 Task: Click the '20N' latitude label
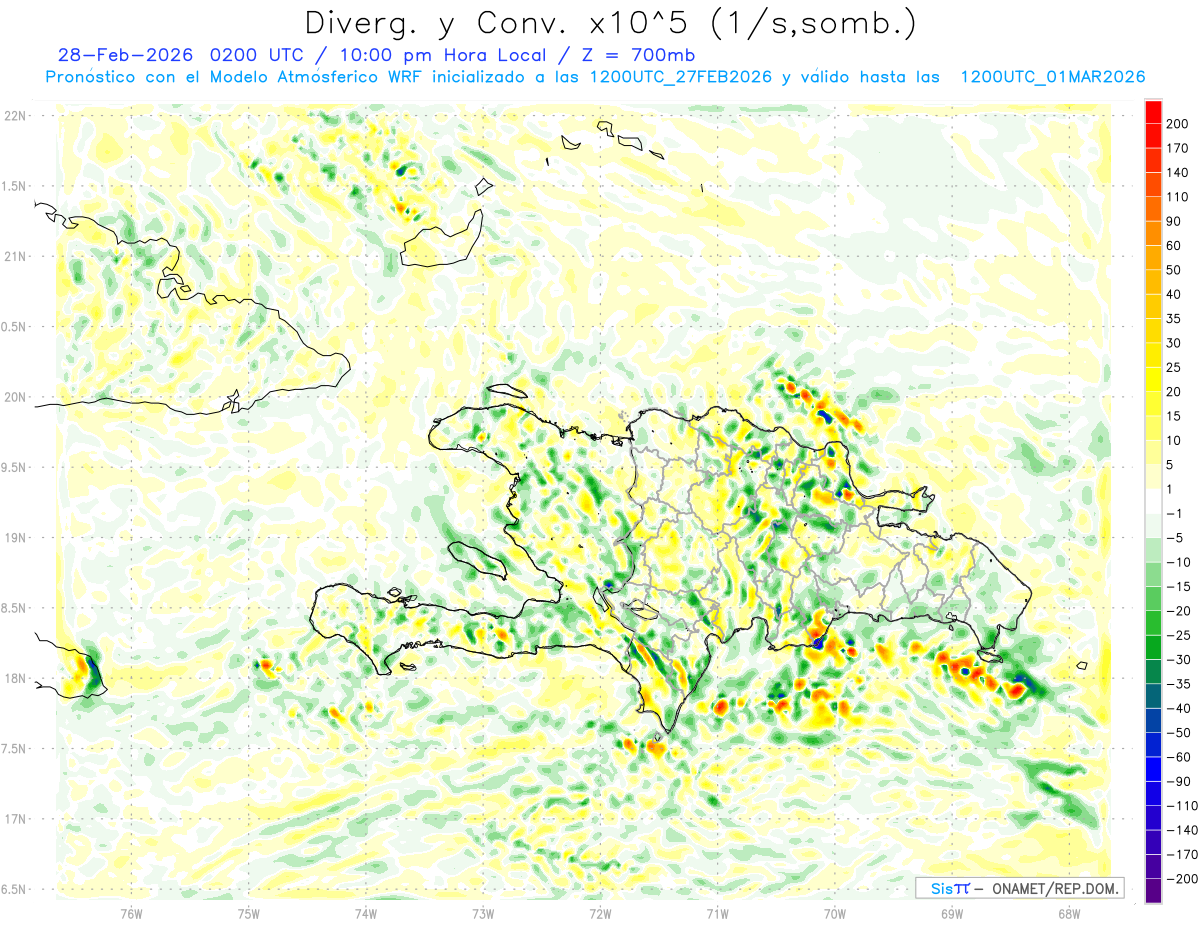point(15,397)
